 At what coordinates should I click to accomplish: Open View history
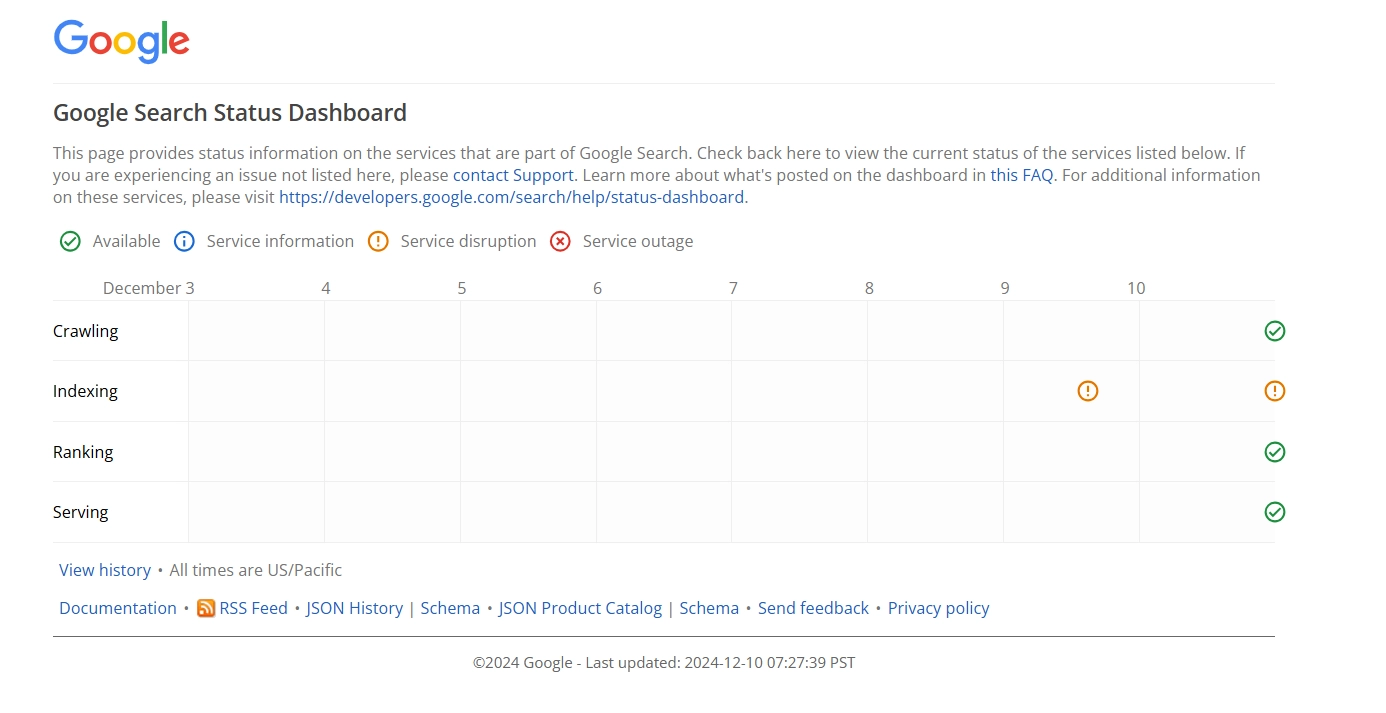pyautogui.click(x=105, y=570)
